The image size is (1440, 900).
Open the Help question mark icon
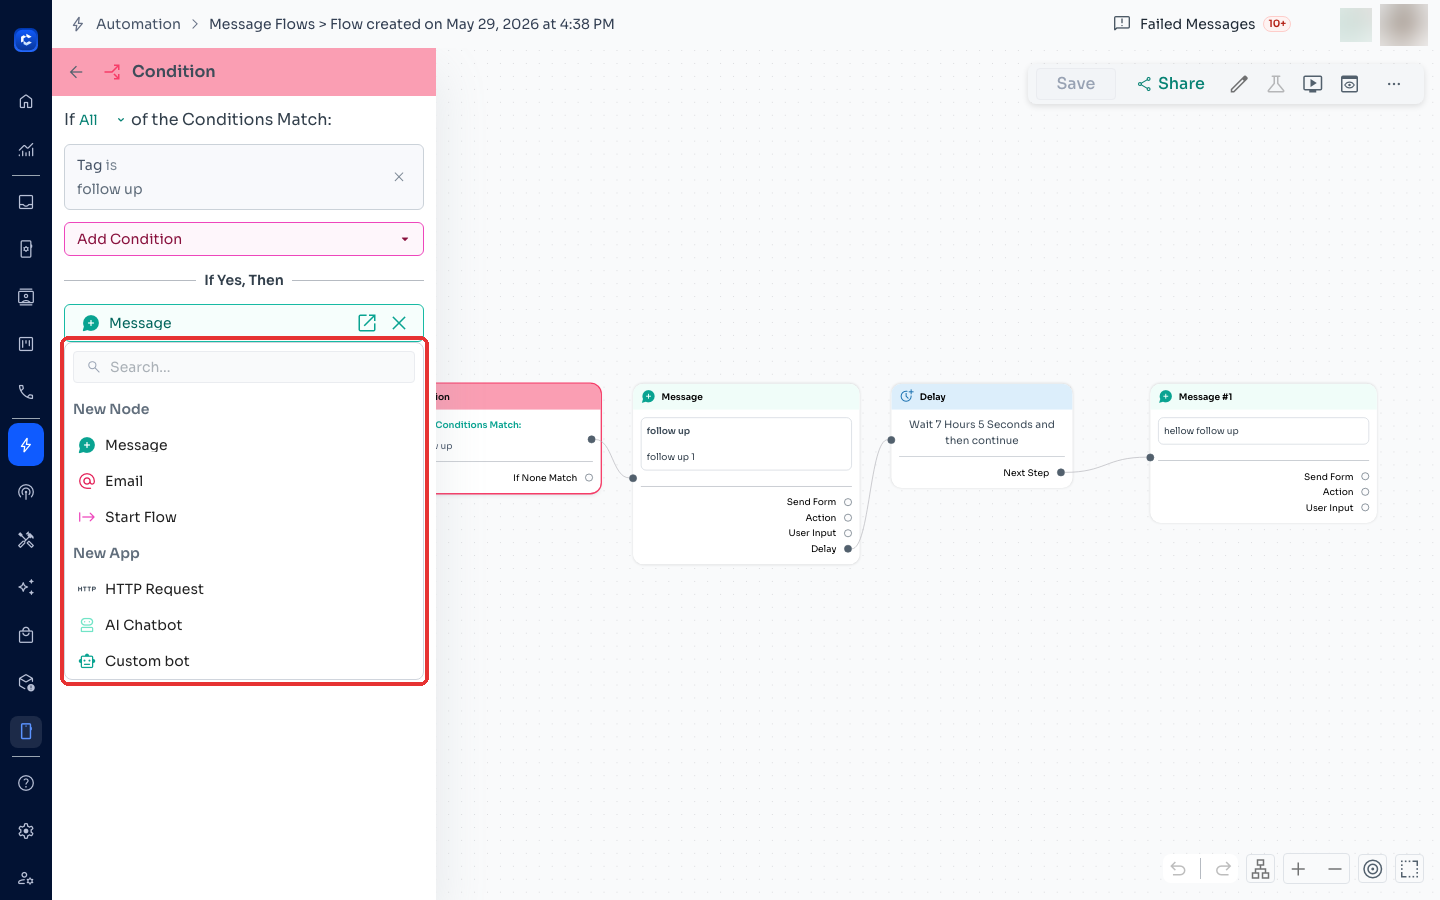coord(26,783)
